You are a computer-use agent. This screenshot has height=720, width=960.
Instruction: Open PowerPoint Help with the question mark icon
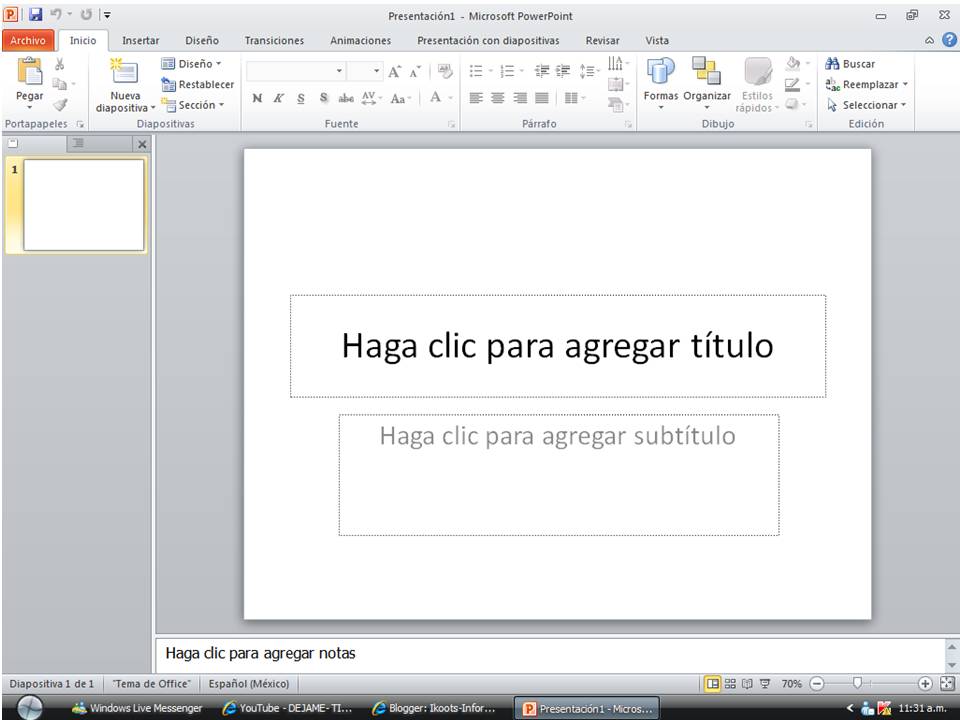pyautogui.click(x=947, y=40)
